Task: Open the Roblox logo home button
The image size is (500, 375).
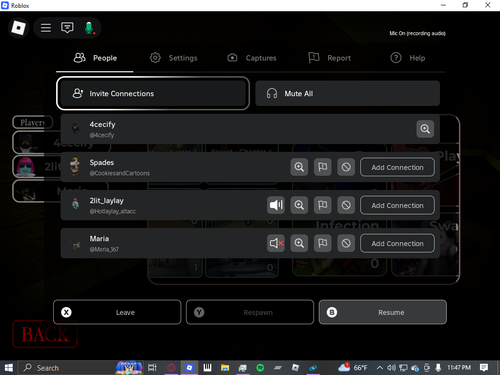Action: (x=18, y=28)
